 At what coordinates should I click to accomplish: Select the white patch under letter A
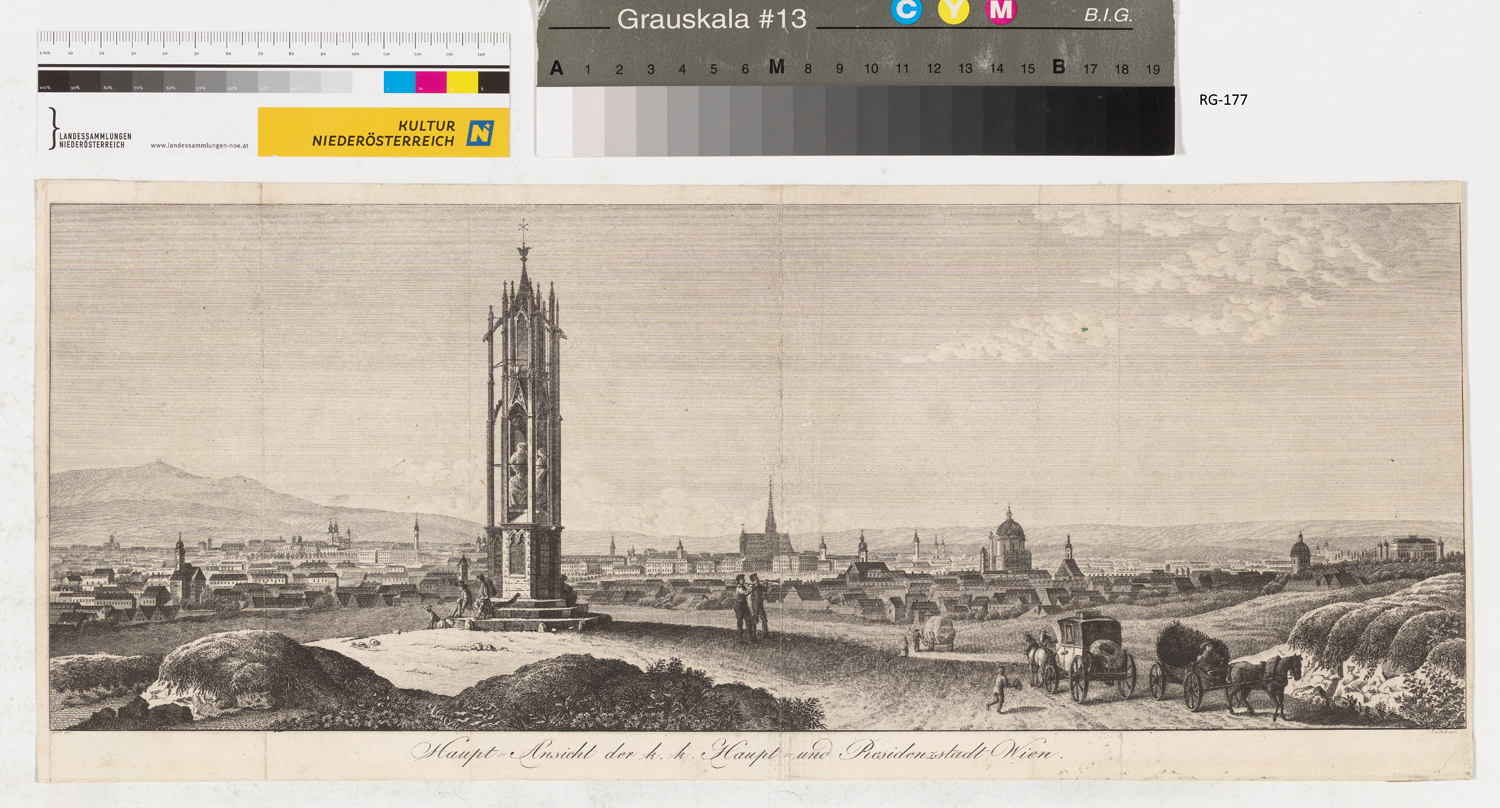pyautogui.click(x=555, y=120)
